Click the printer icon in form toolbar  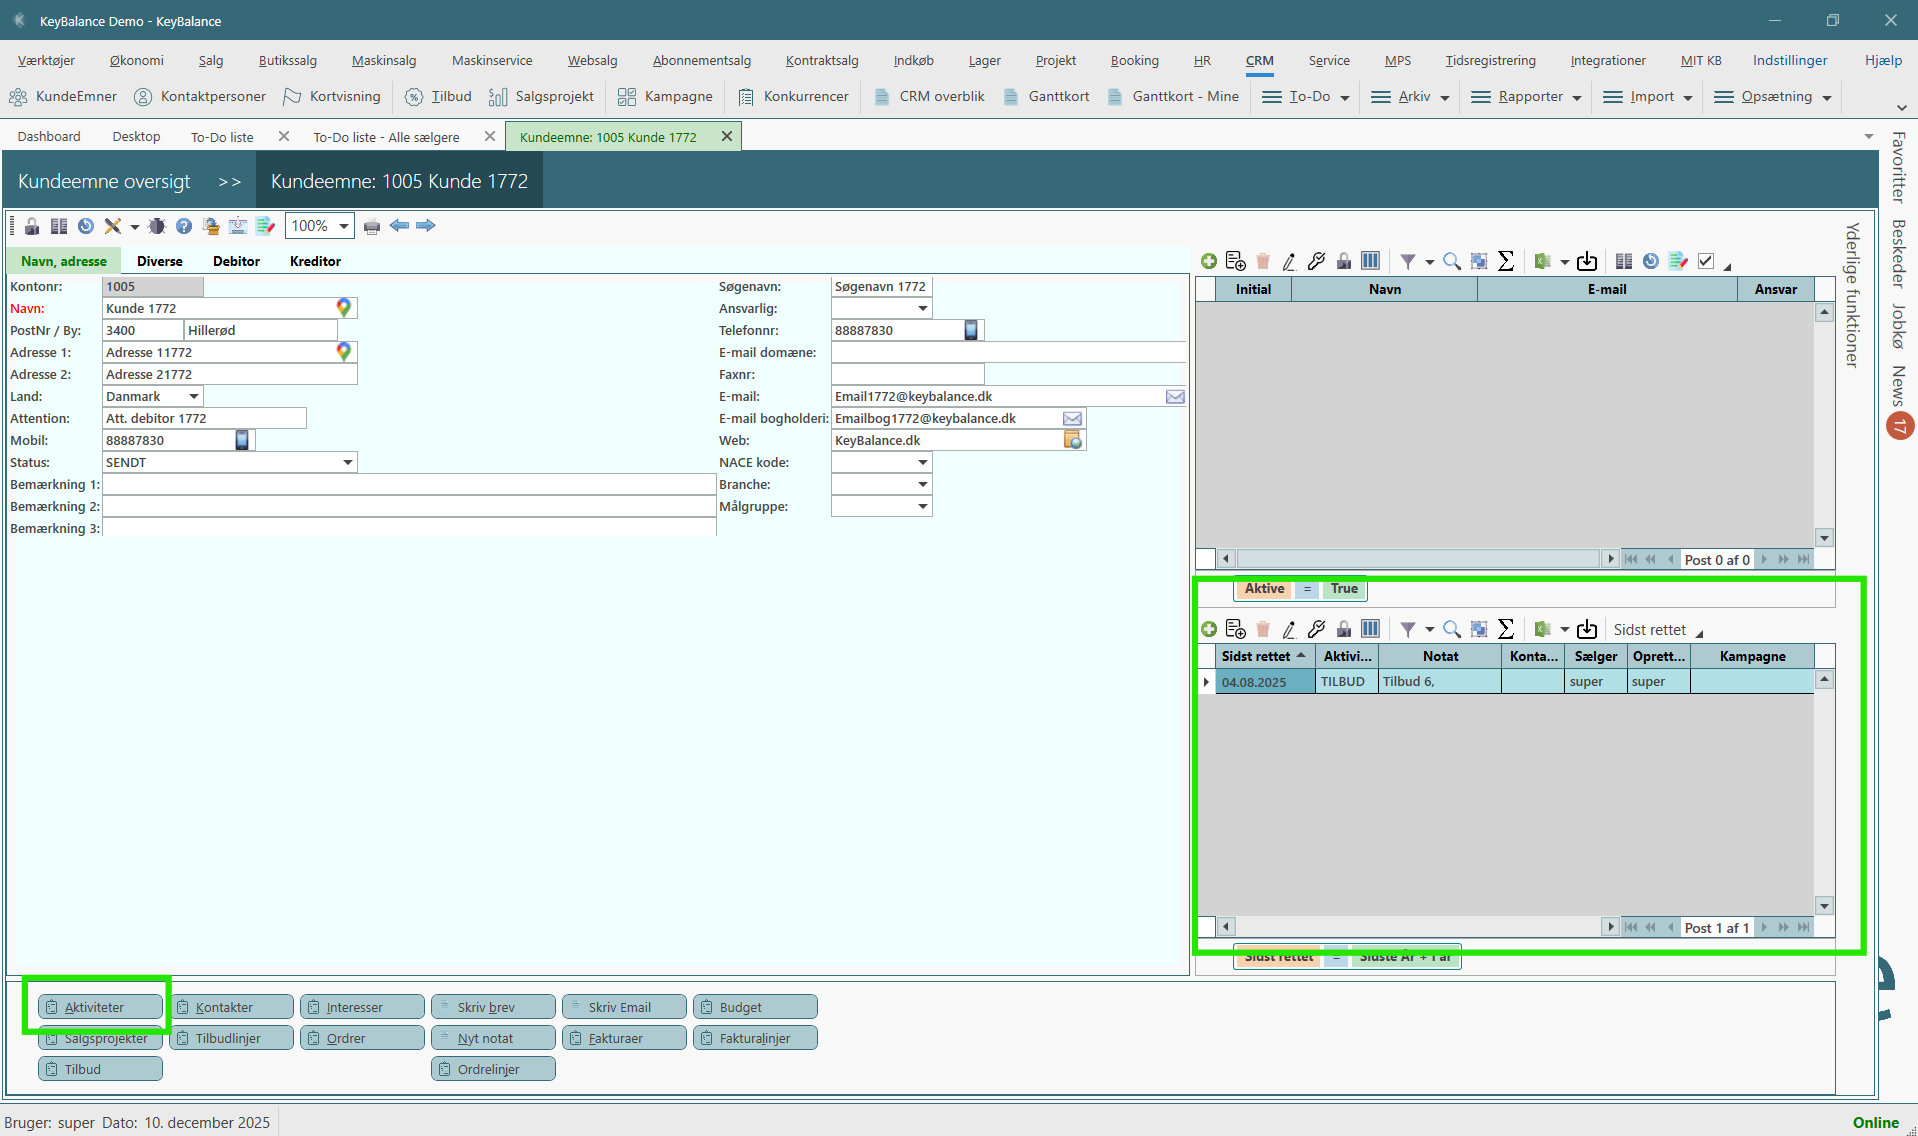pos(372,226)
